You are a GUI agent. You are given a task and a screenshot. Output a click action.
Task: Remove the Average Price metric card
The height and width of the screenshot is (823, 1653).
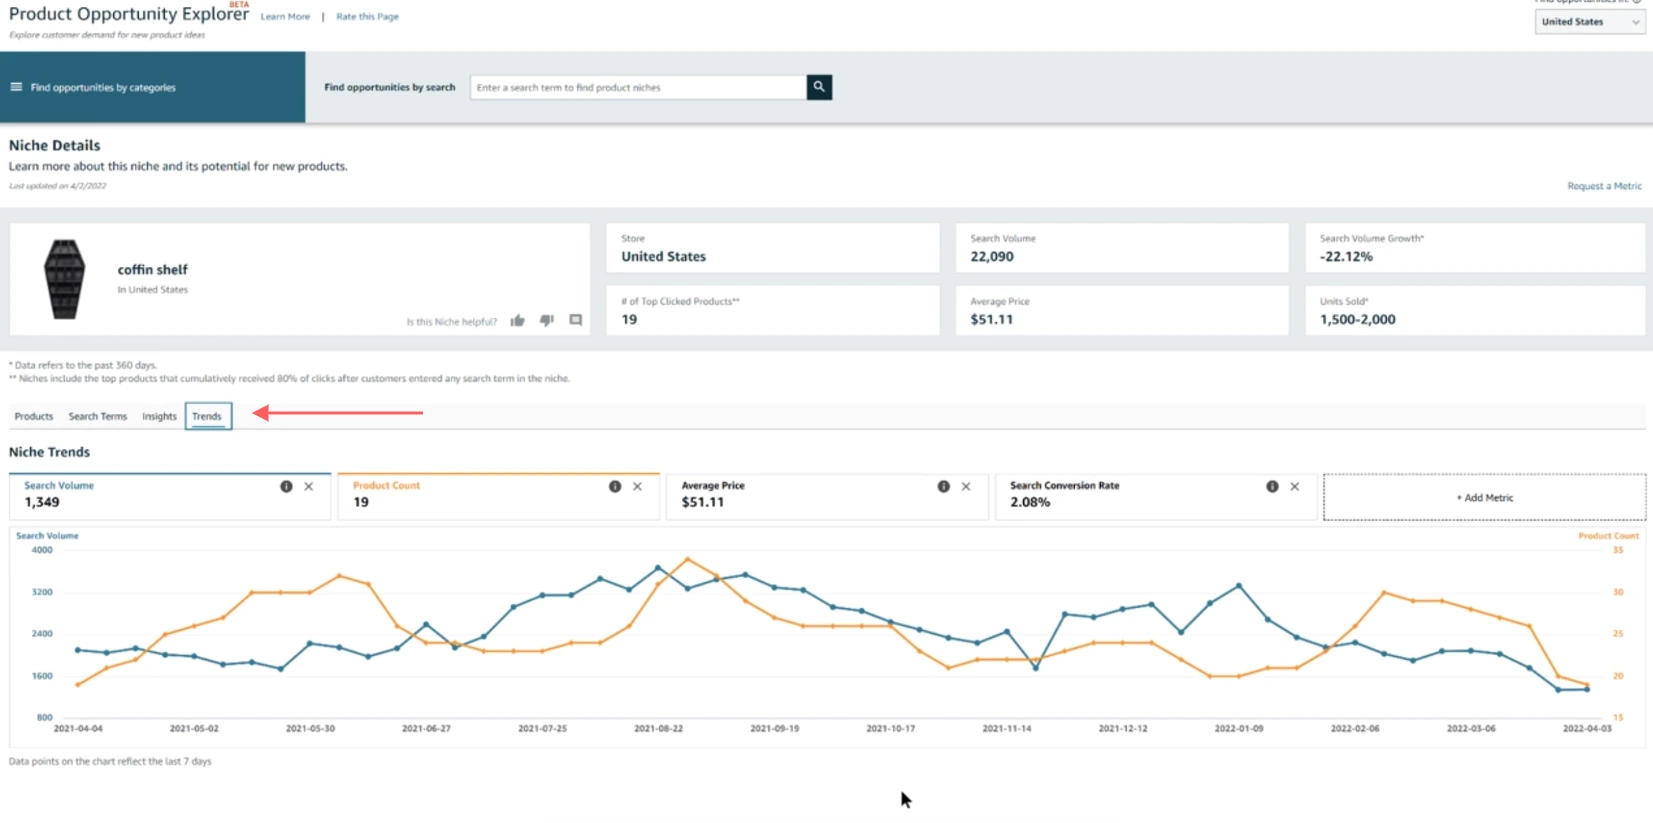tap(966, 486)
